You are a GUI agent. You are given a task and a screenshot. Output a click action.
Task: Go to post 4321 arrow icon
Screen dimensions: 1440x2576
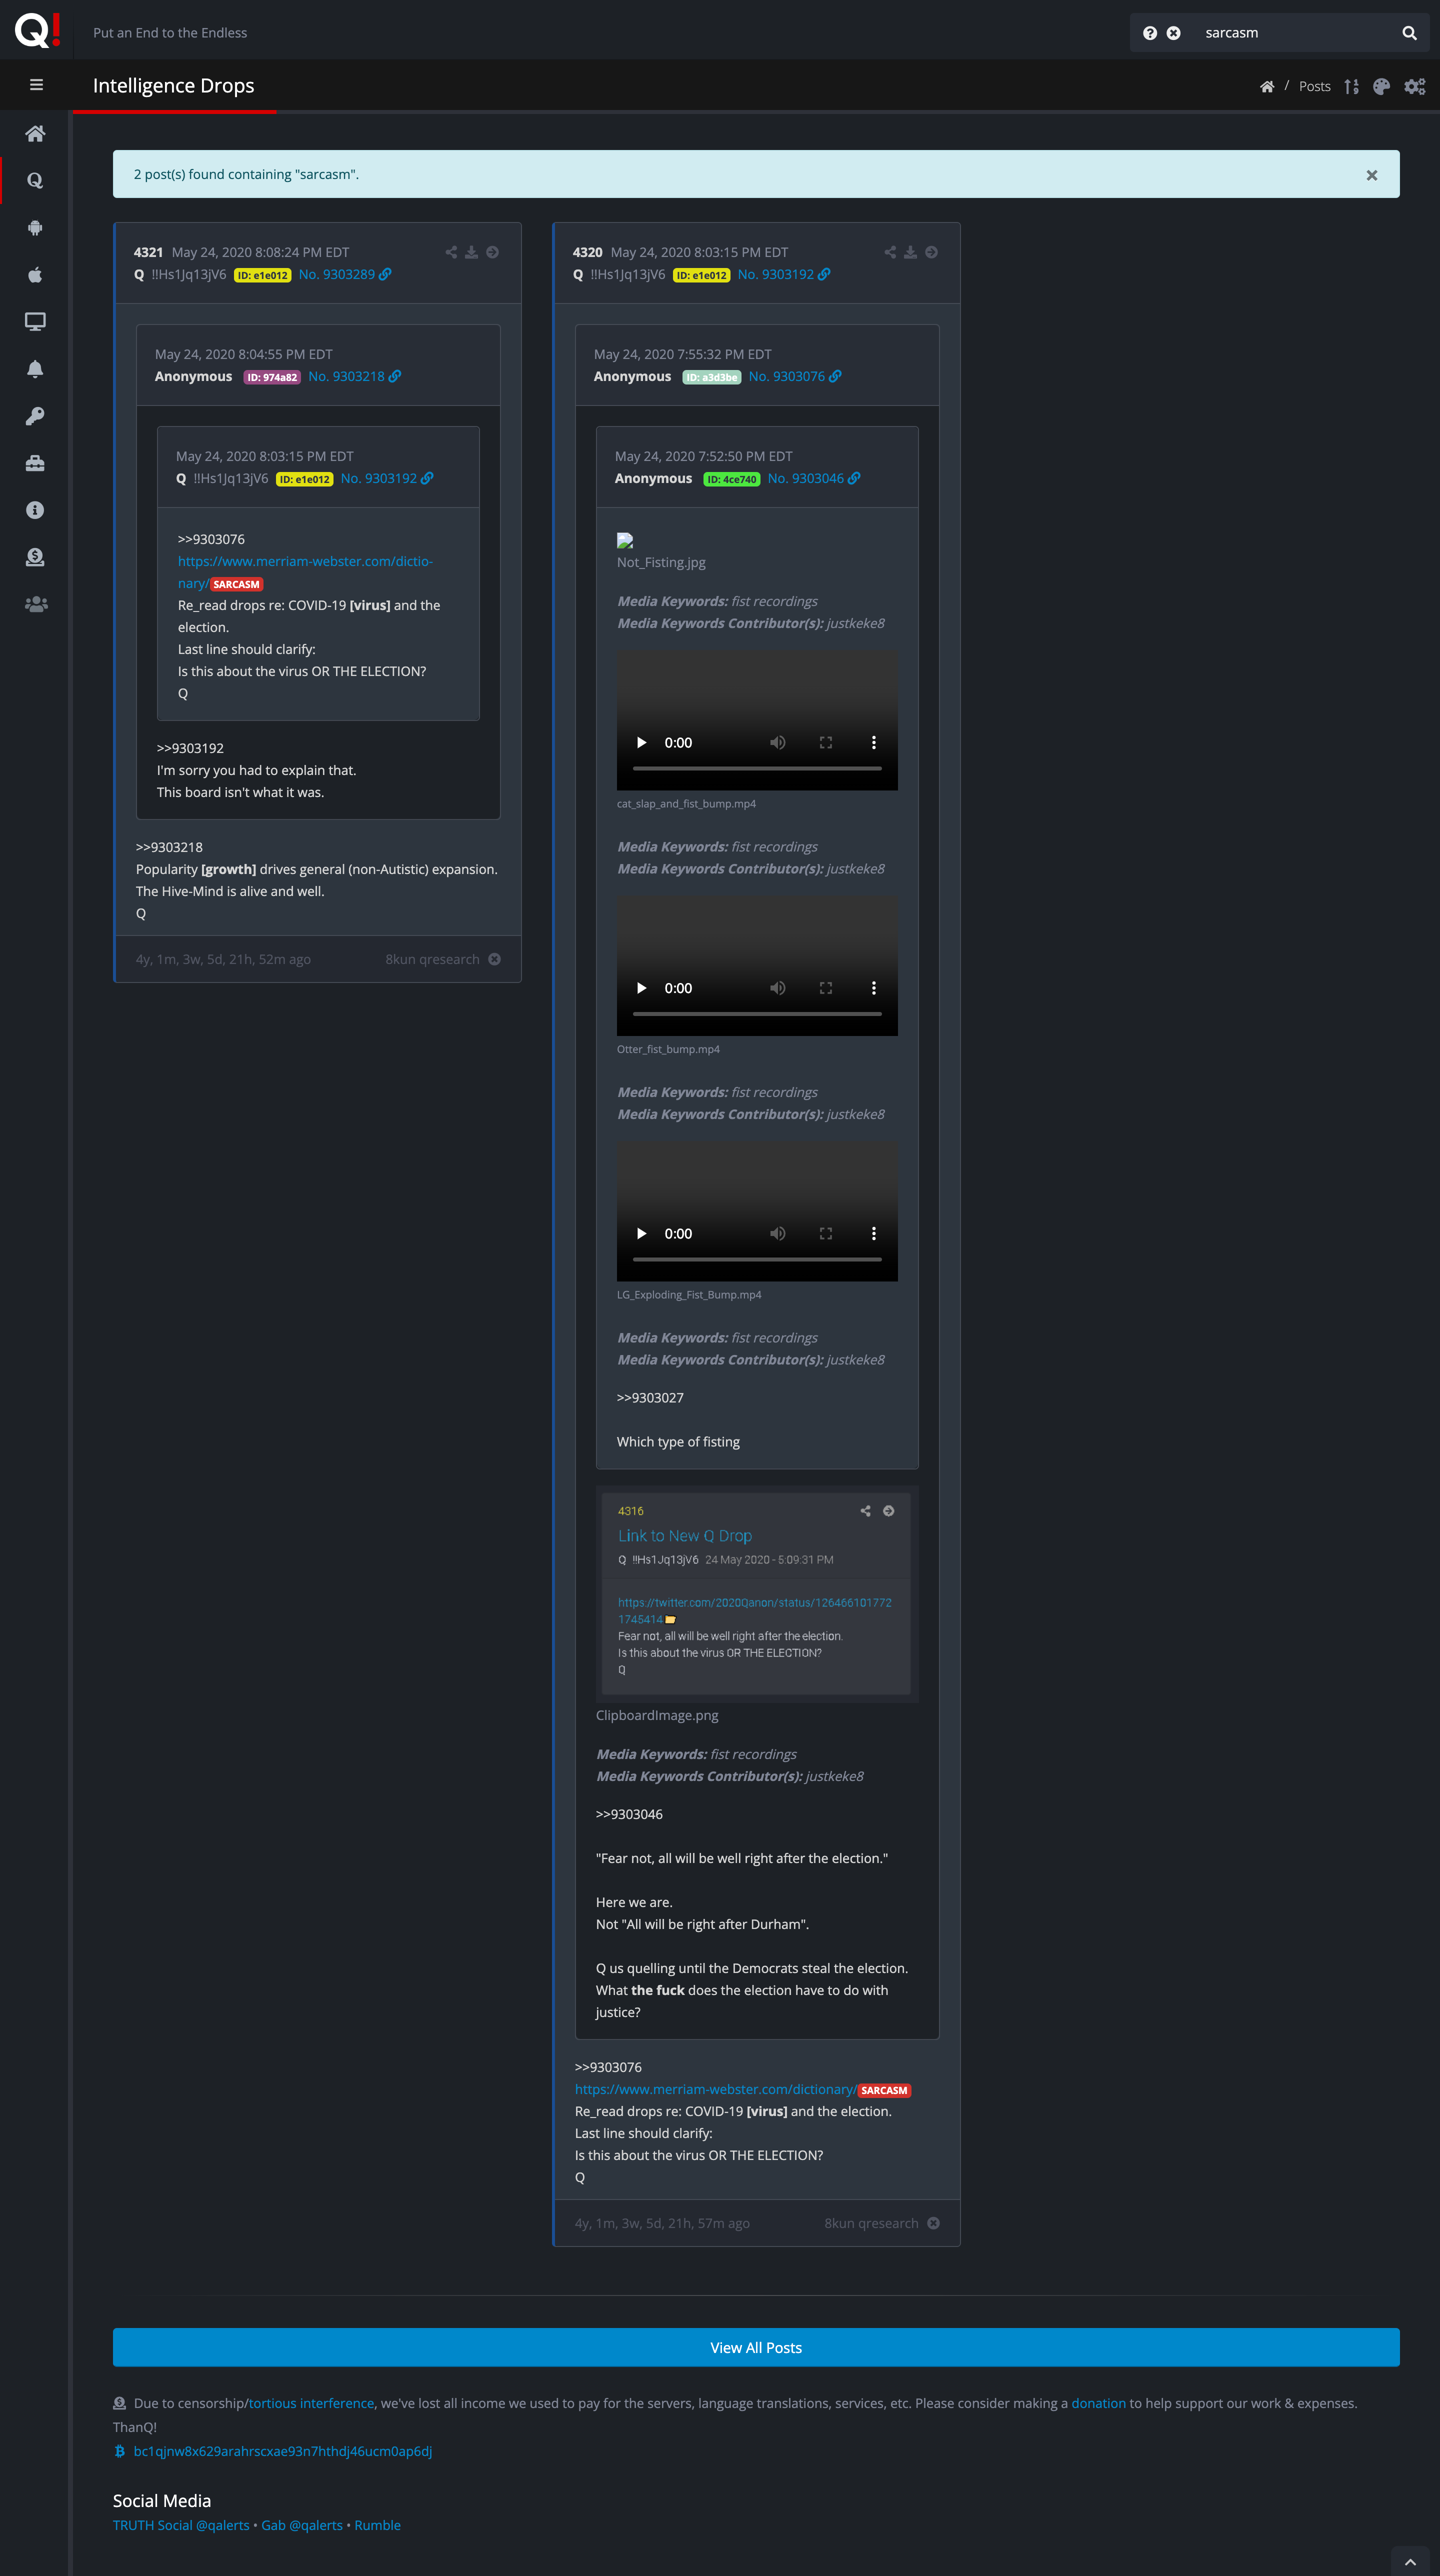coord(492,252)
